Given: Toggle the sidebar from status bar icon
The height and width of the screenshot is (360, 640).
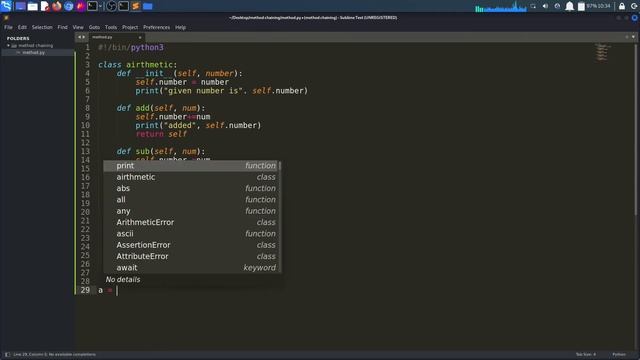Looking at the screenshot, I should pos(7,355).
